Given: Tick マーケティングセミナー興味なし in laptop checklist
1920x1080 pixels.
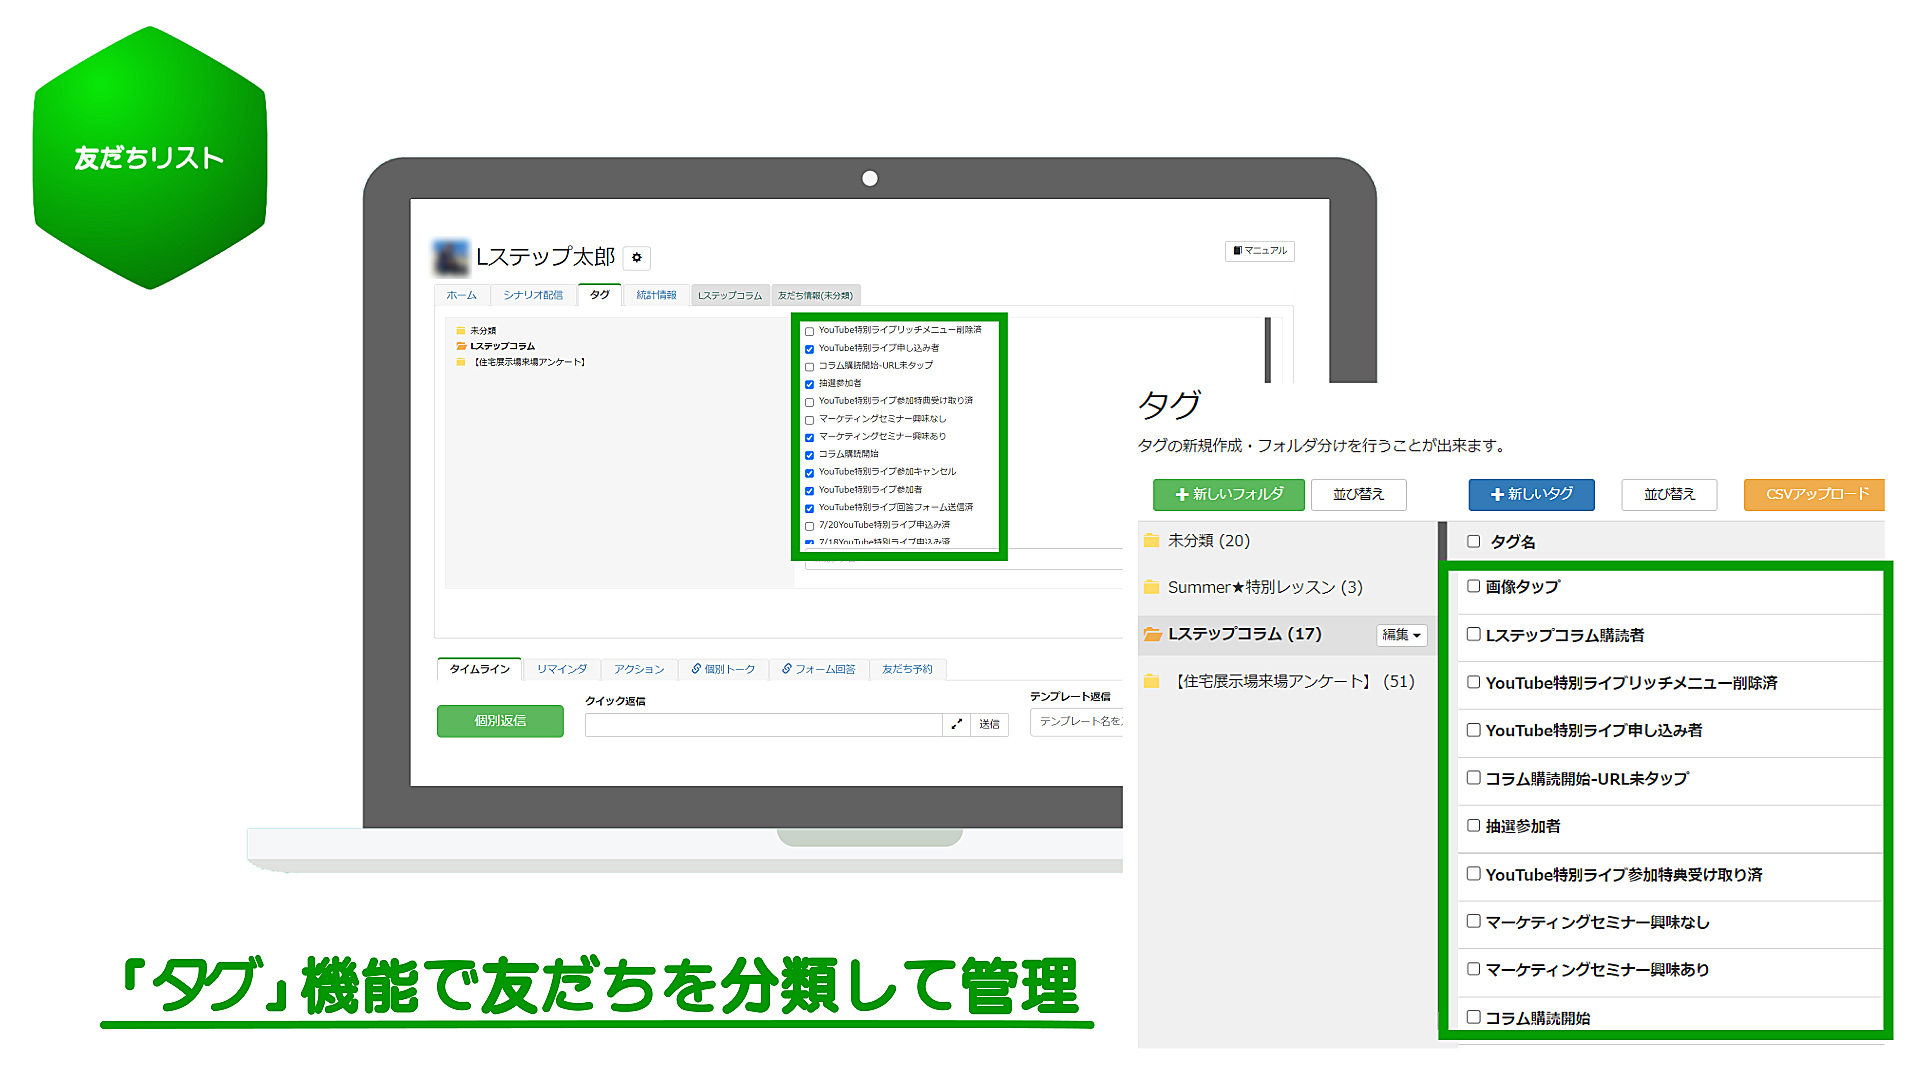Looking at the screenshot, I should click(x=809, y=420).
